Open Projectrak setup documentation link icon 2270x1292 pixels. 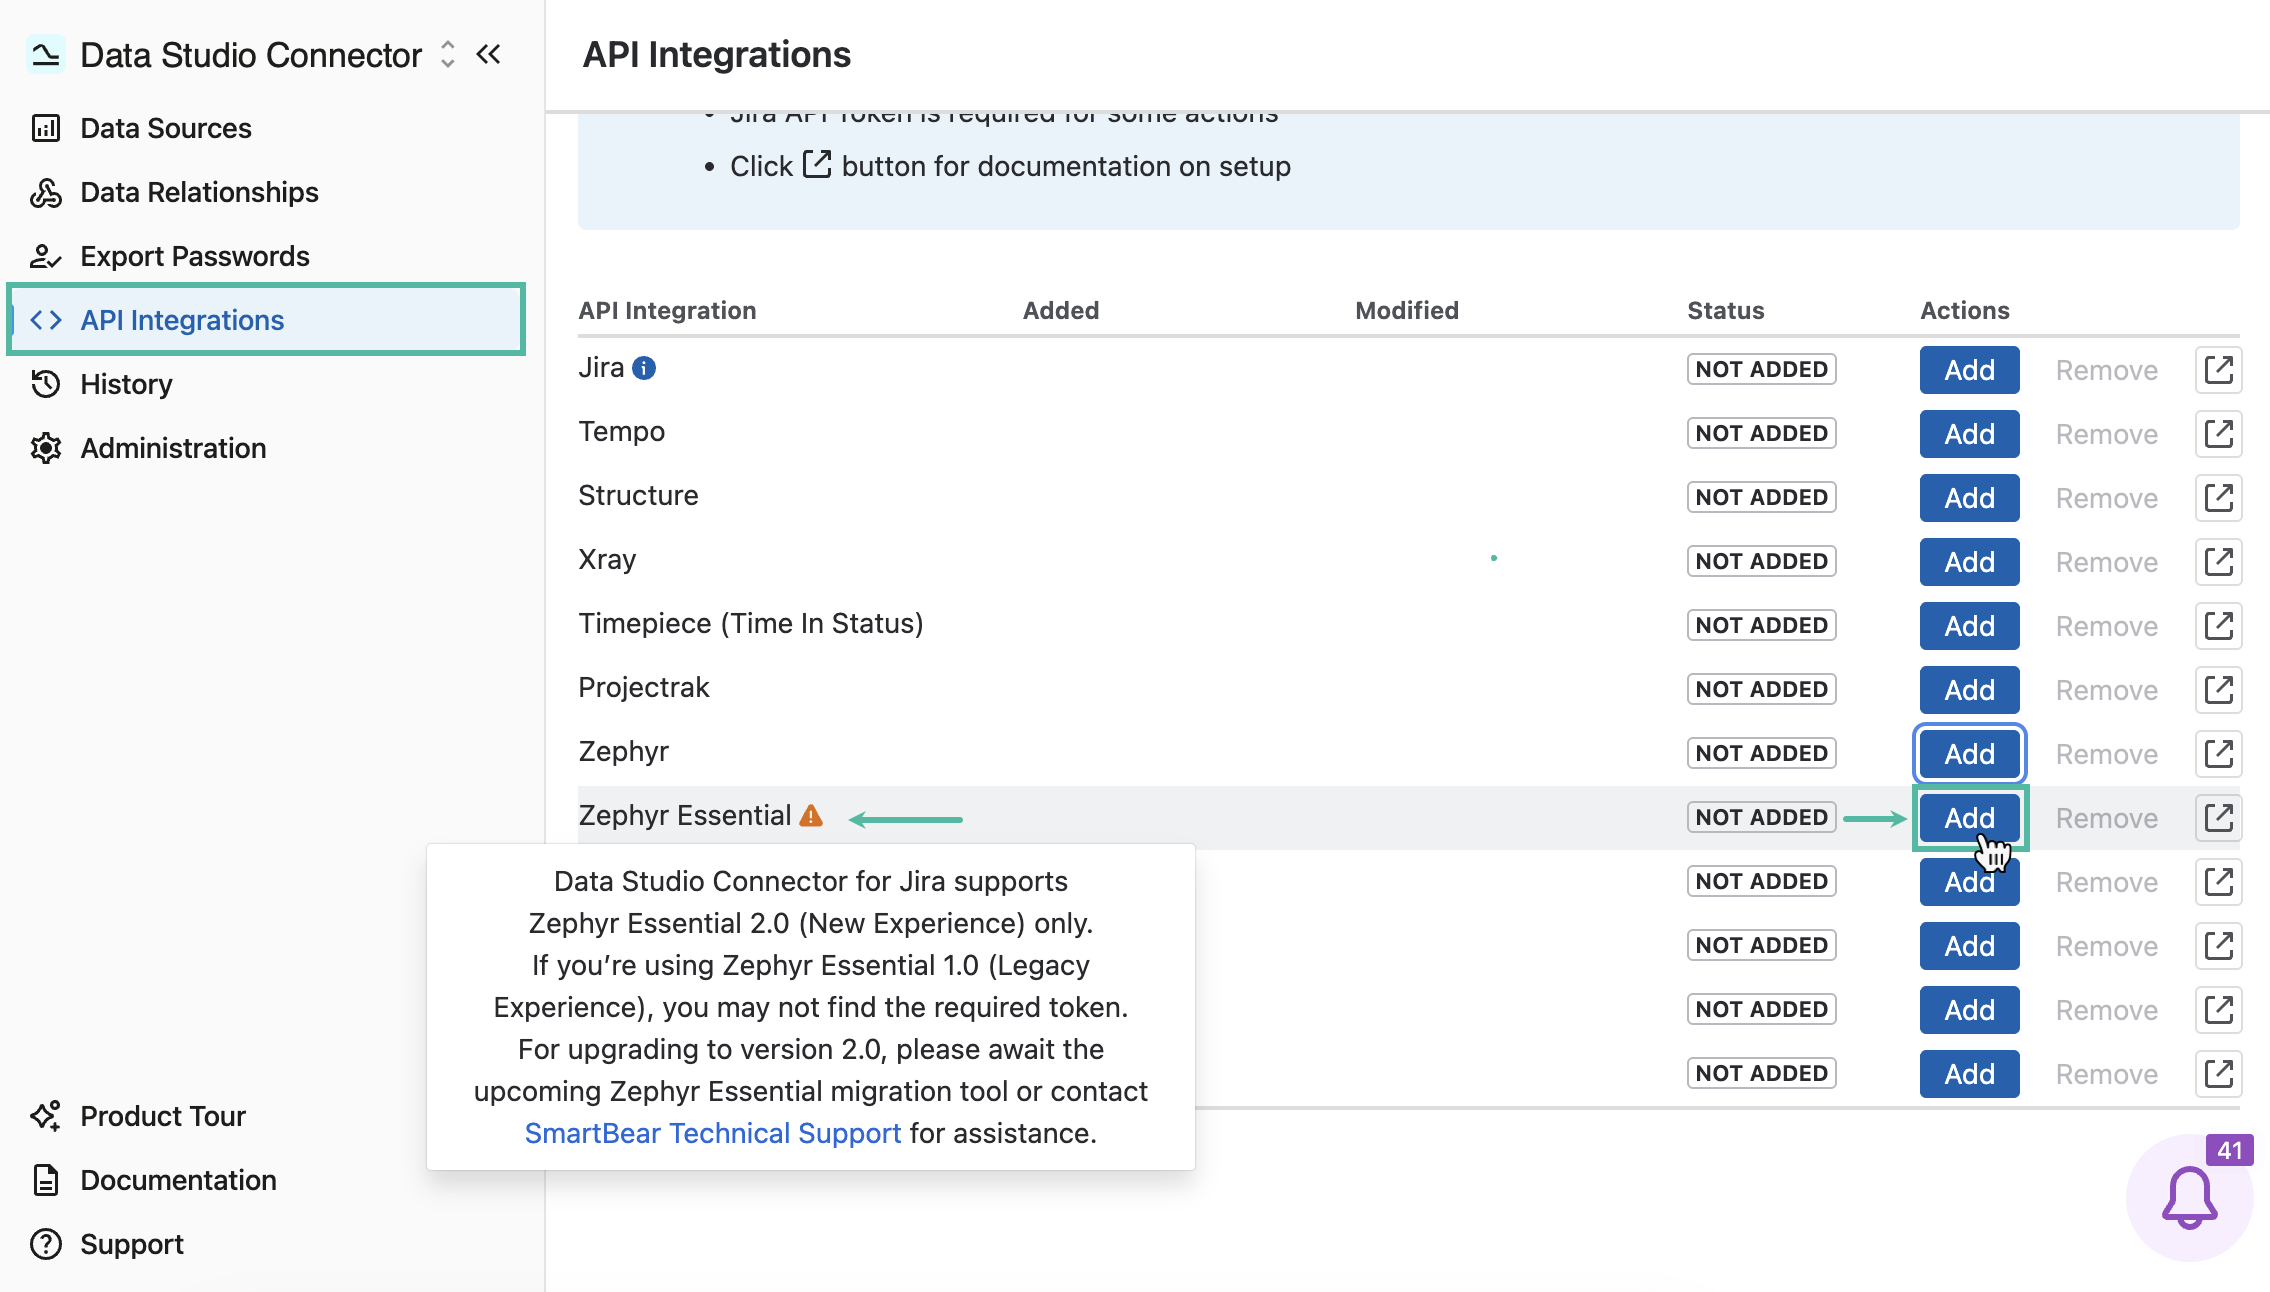point(2218,690)
